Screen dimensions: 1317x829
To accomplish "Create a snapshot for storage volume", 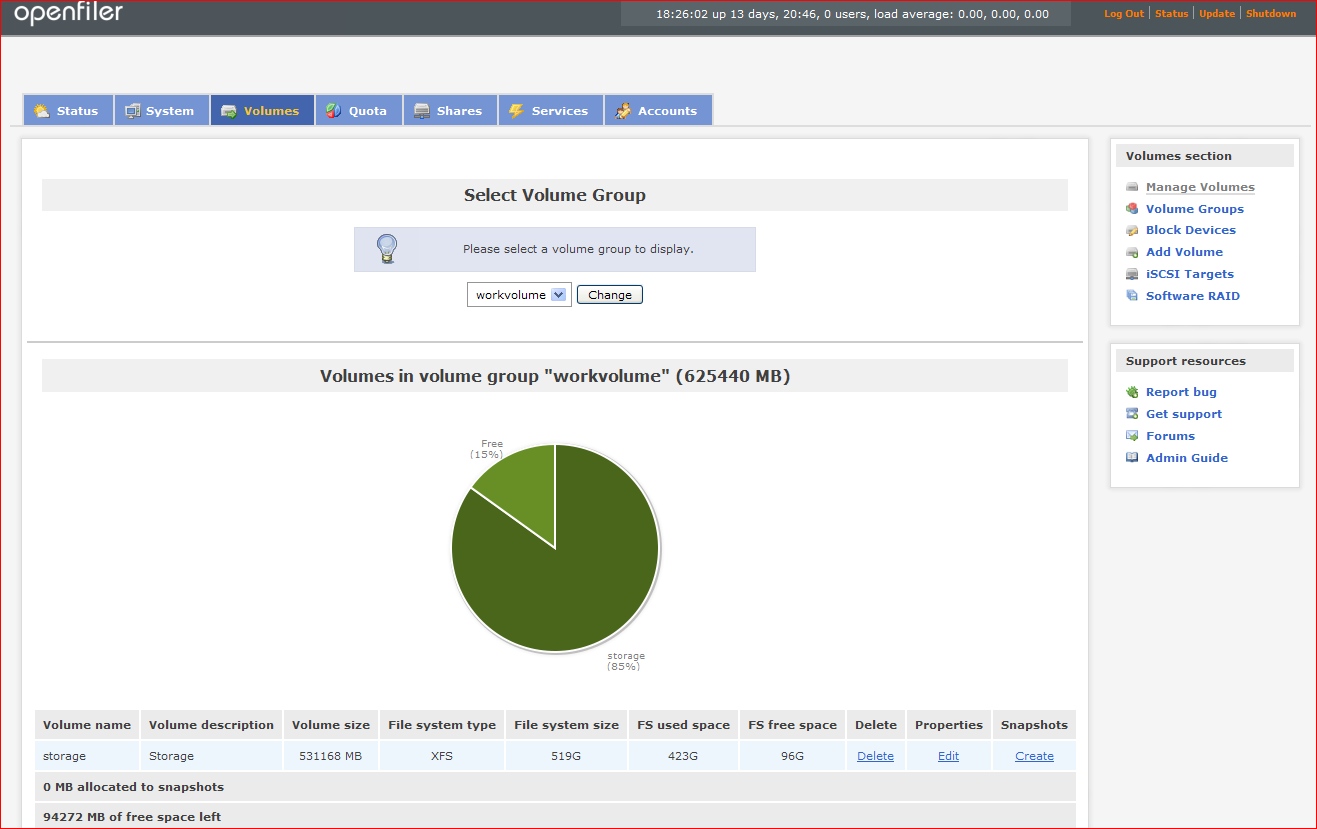I will pyautogui.click(x=1034, y=756).
